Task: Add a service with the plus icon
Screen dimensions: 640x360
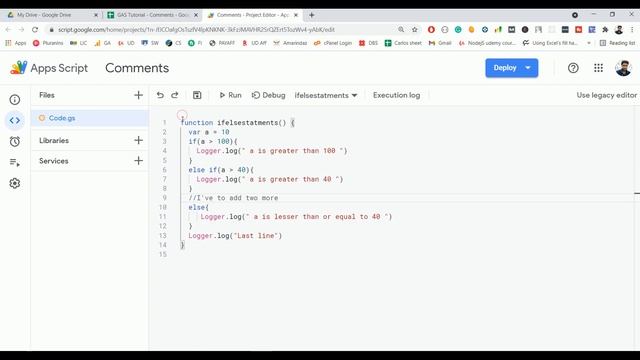Action: (x=138, y=160)
